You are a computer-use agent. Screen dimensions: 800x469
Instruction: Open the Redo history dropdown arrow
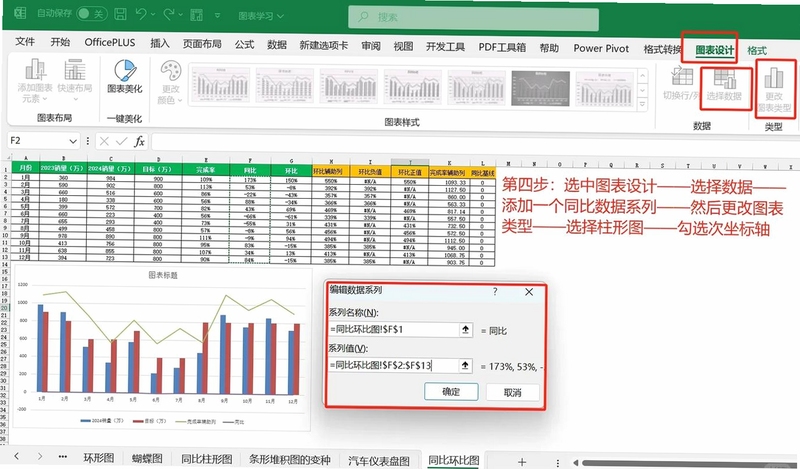181,15
